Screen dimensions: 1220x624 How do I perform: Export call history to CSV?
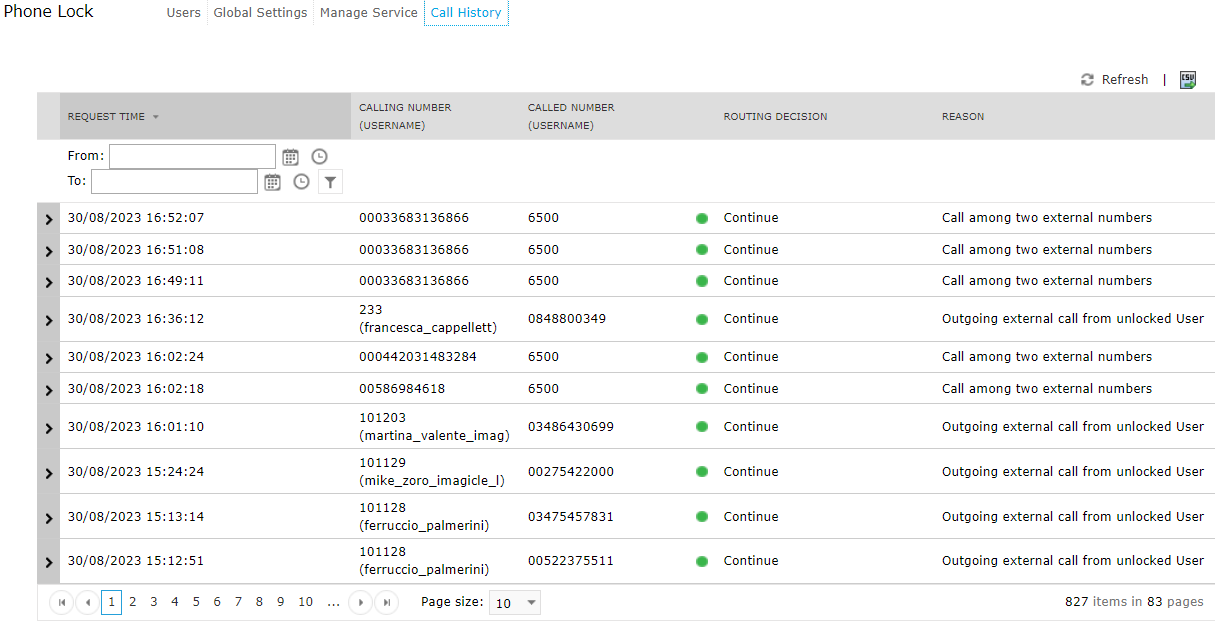pyautogui.click(x=1187, y=80)
